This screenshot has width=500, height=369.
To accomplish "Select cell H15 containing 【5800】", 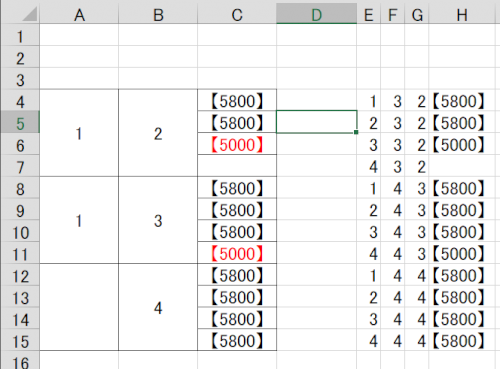I will (462, 340).
